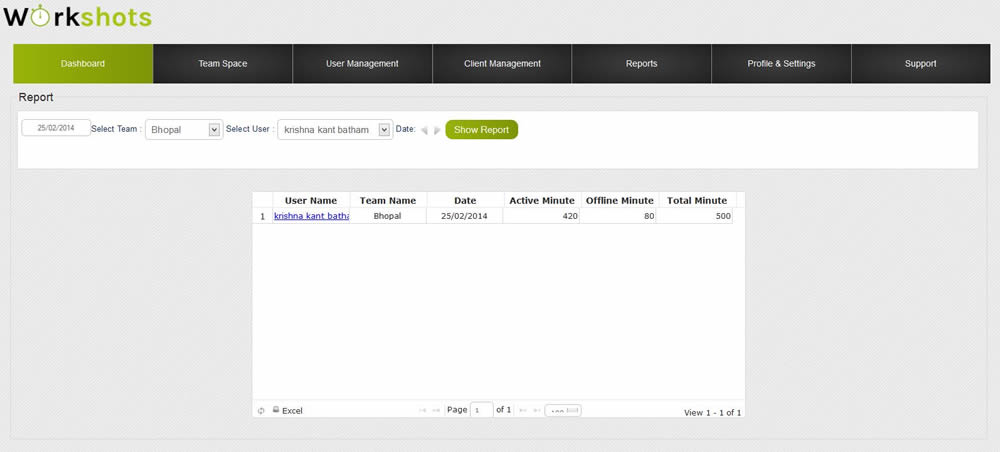Jump to first page of table
Image resolution: width=1000 pixels, height=452 pixels.
click(422, 410)
